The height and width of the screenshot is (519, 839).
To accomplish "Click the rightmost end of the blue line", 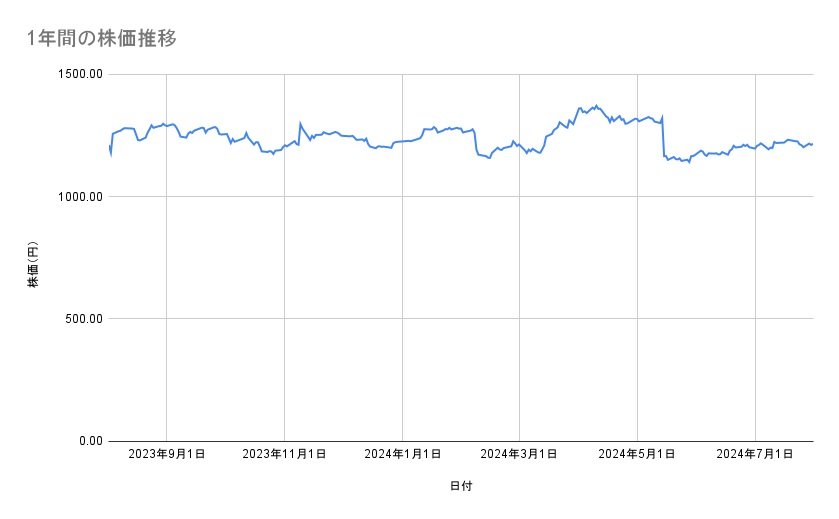I will click(x=812, y=144).
